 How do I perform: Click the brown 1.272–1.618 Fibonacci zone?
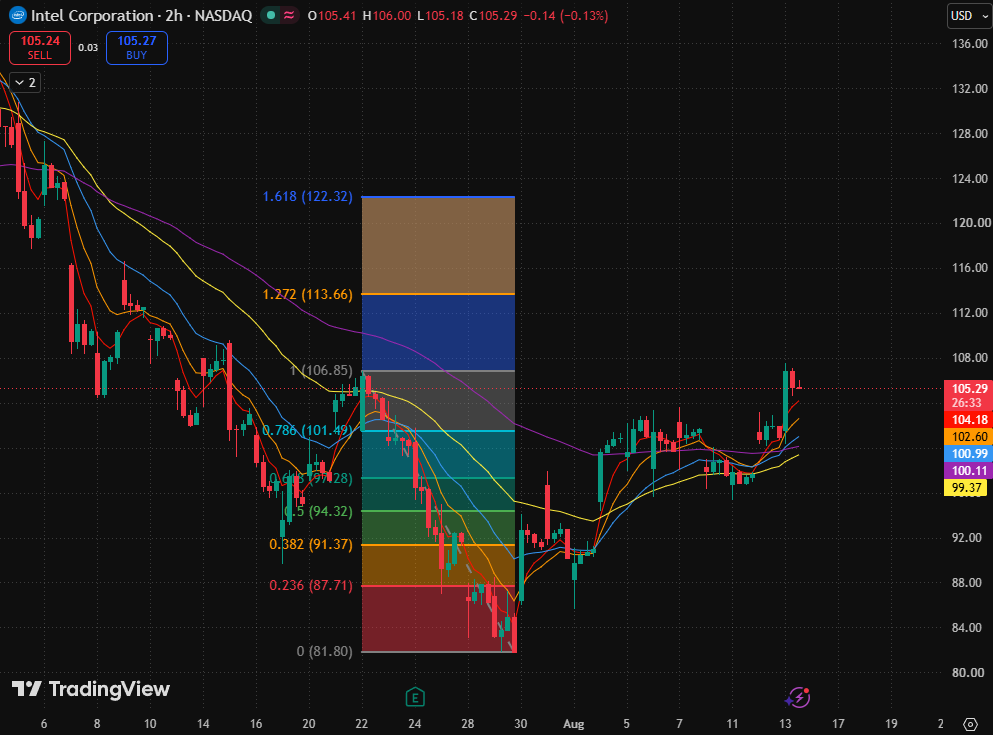[438, 246]
